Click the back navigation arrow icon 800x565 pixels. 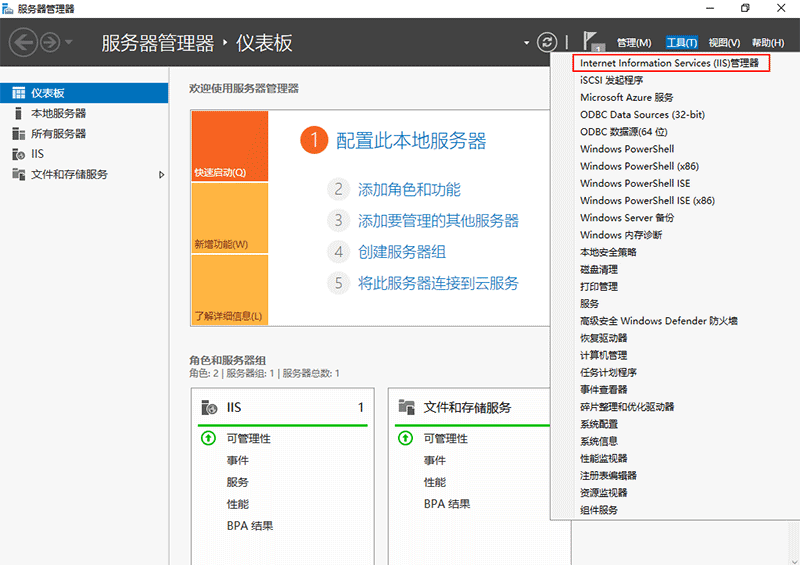click(23, 42)
